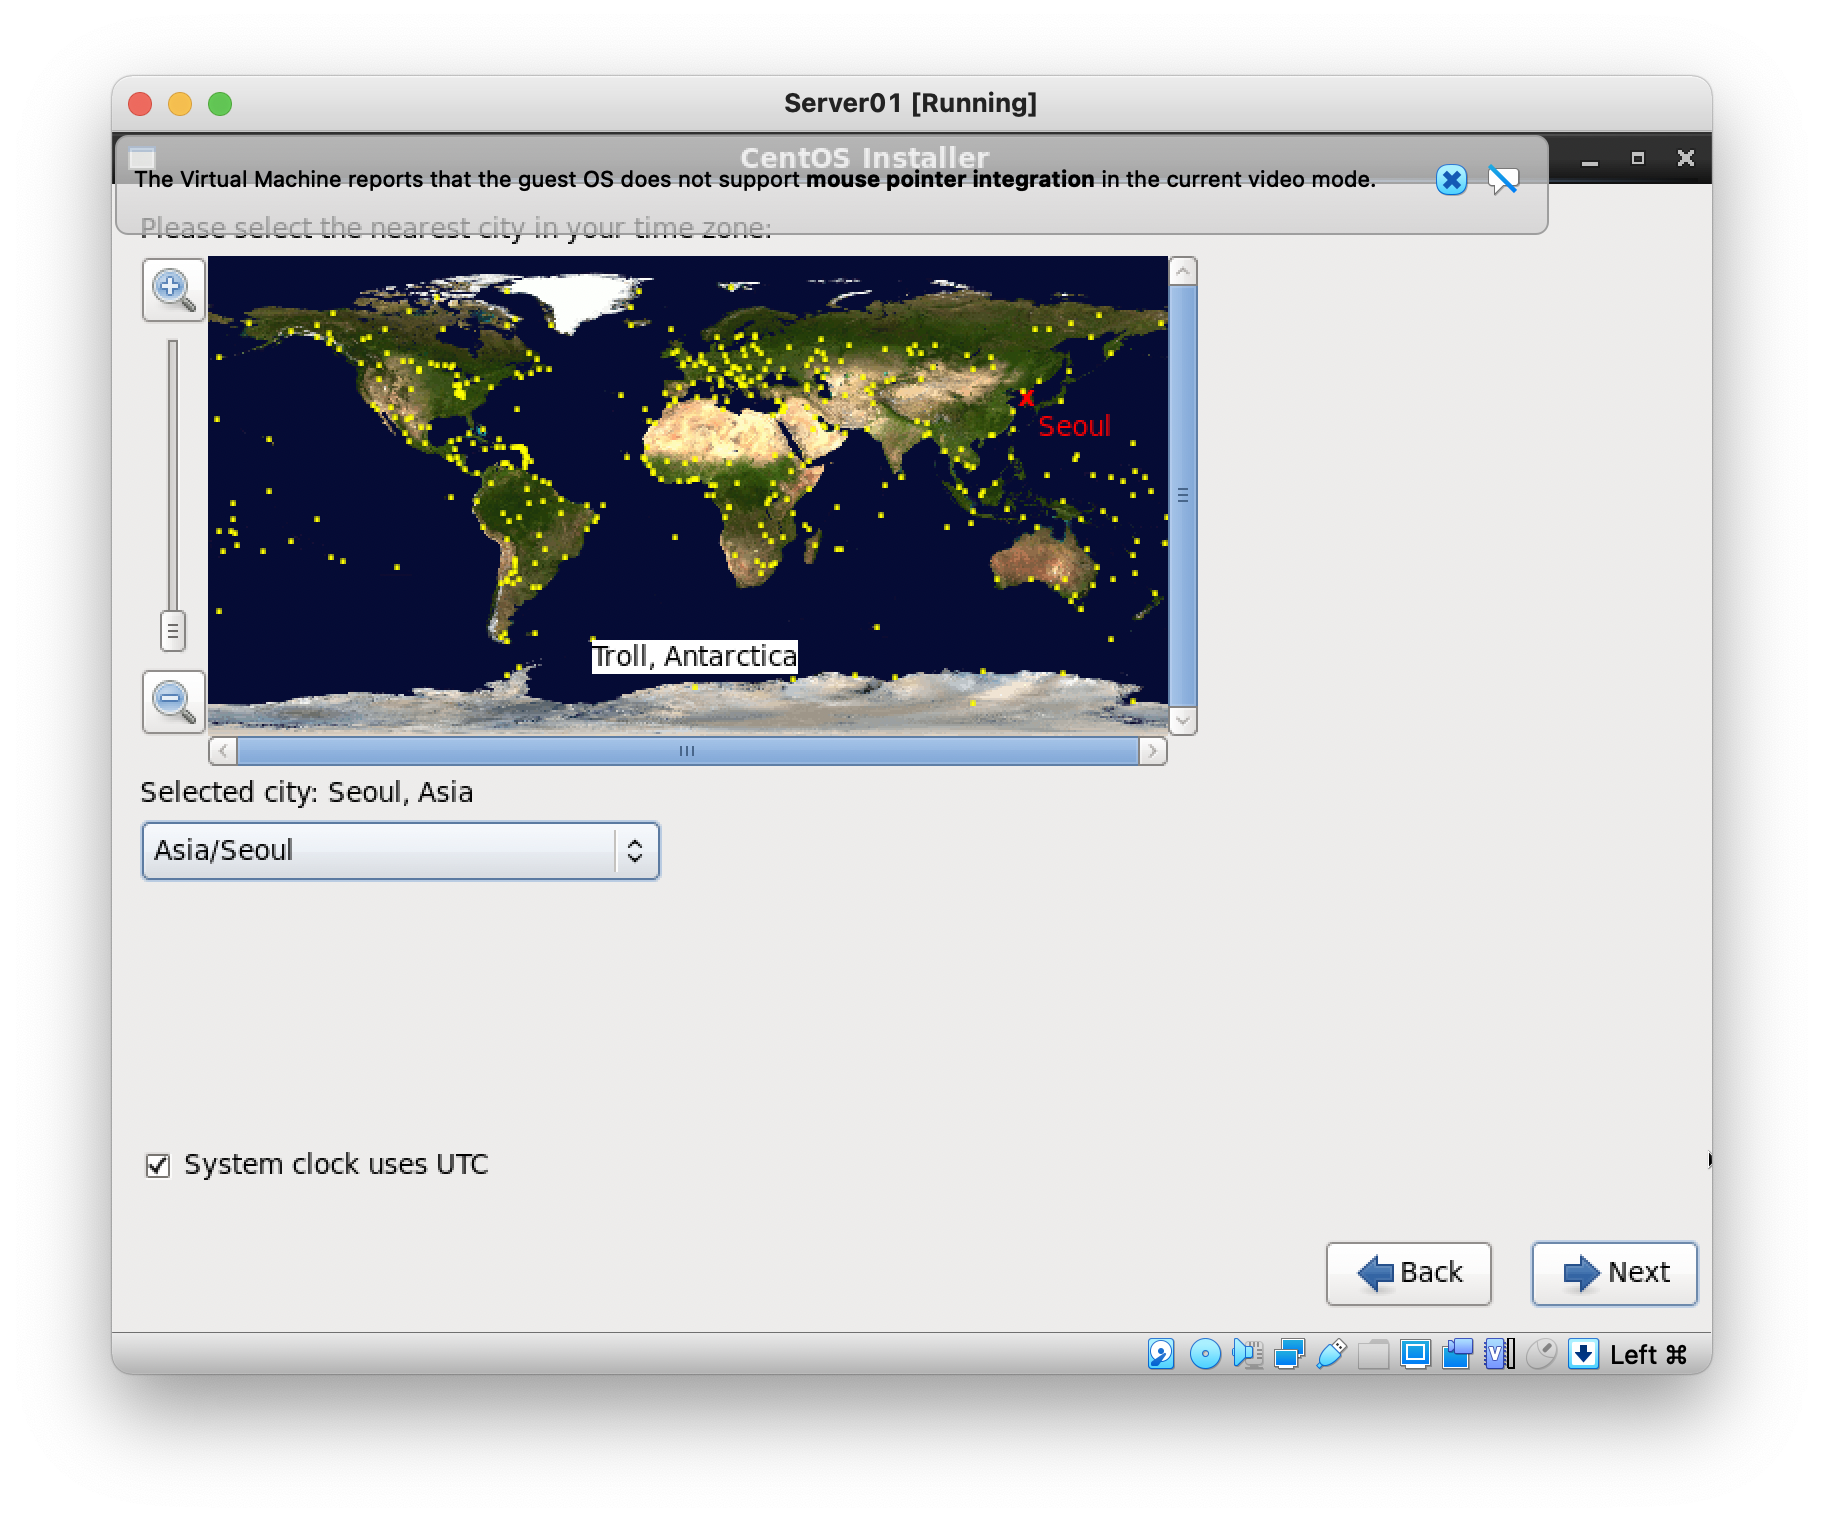Click the audio speaker status icon
The image size is (1824, 1522).
[1247, 1354]
